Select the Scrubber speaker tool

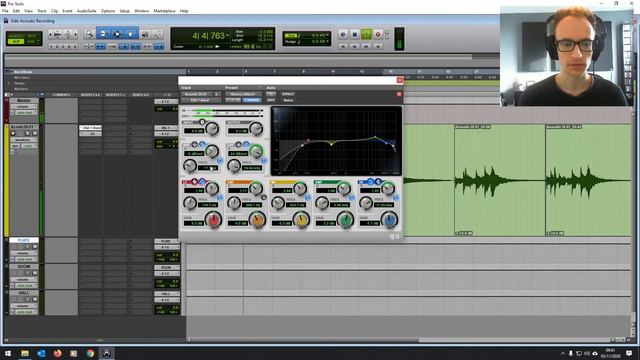(x=145, y=35)
